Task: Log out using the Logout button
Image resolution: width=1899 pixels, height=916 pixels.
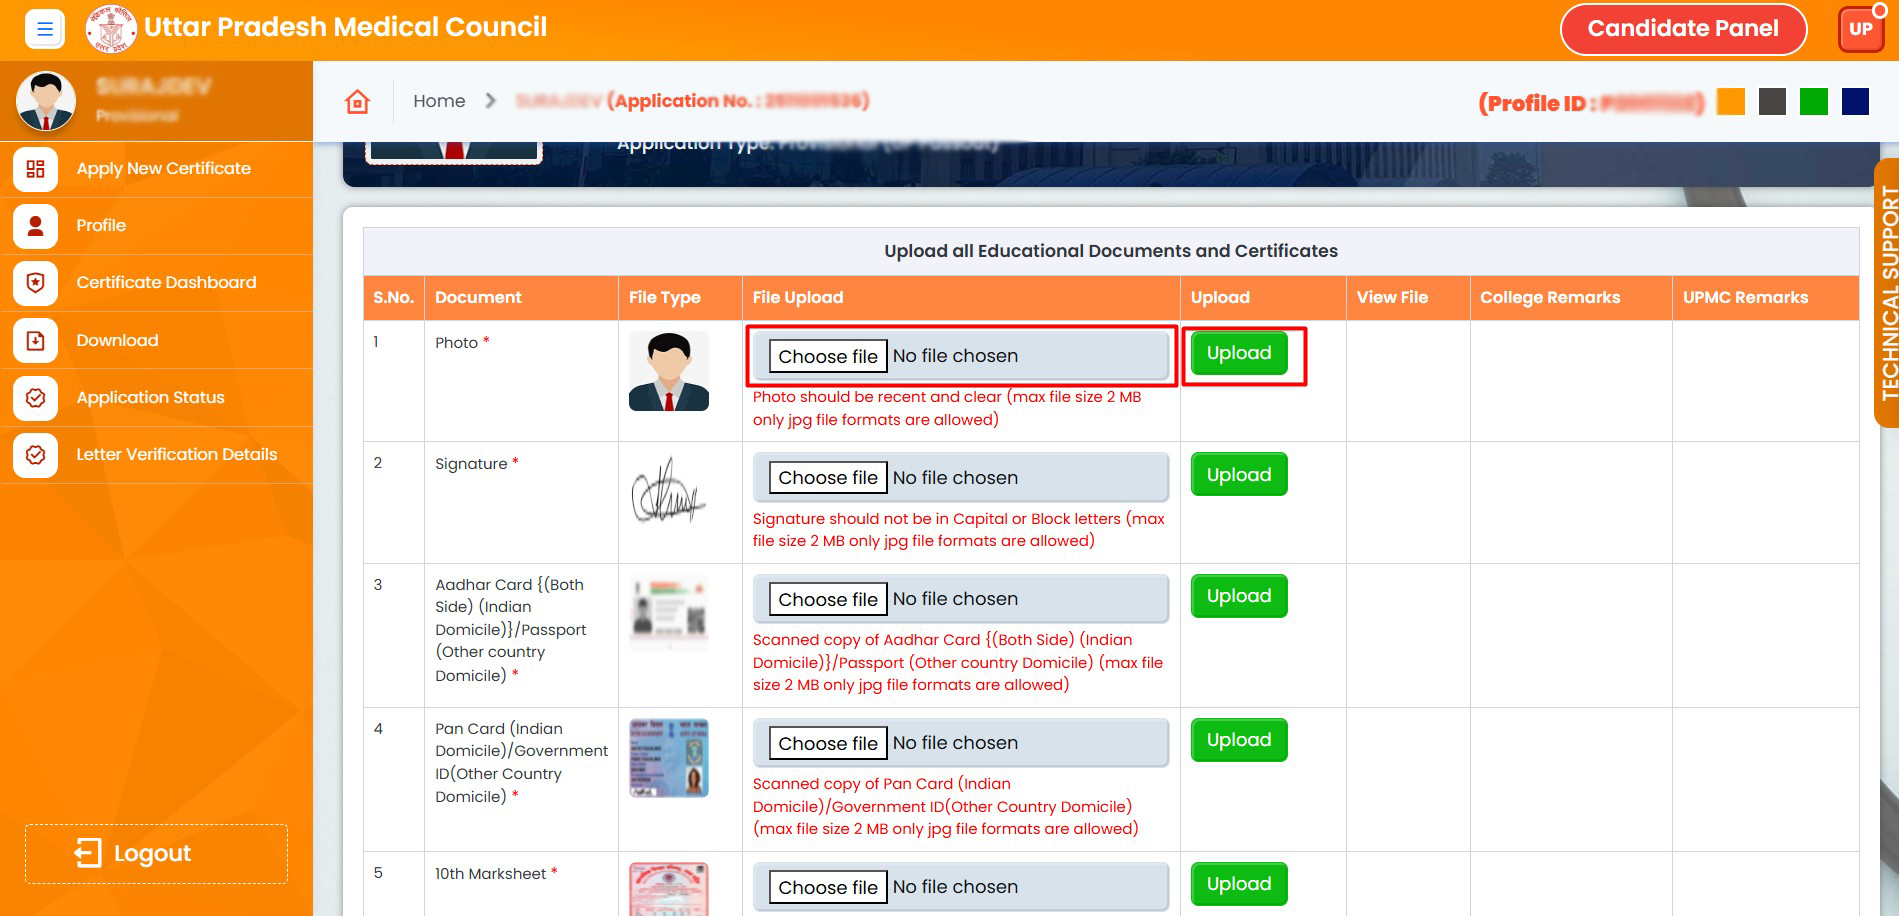Action: pos(156,853)
